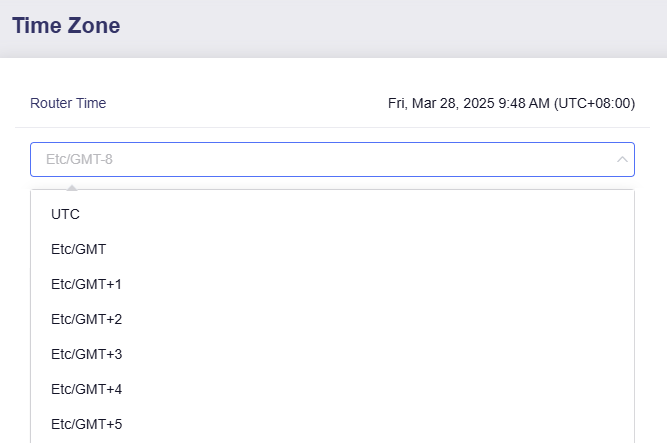The width and height of the screenshot is (667, 443).
Task: Select Etc/GMT+4 from the options
Action: click(85, 389)
